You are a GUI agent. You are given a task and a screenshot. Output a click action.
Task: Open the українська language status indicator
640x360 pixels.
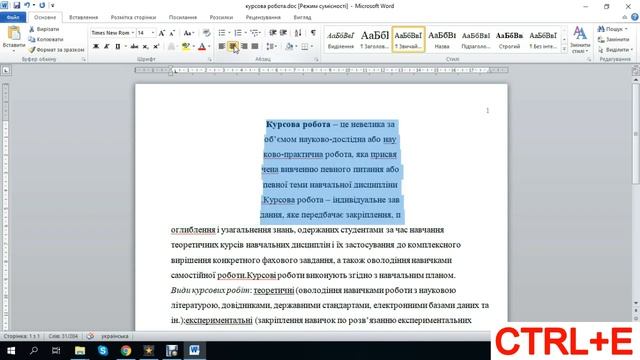[x=115, y=336]
